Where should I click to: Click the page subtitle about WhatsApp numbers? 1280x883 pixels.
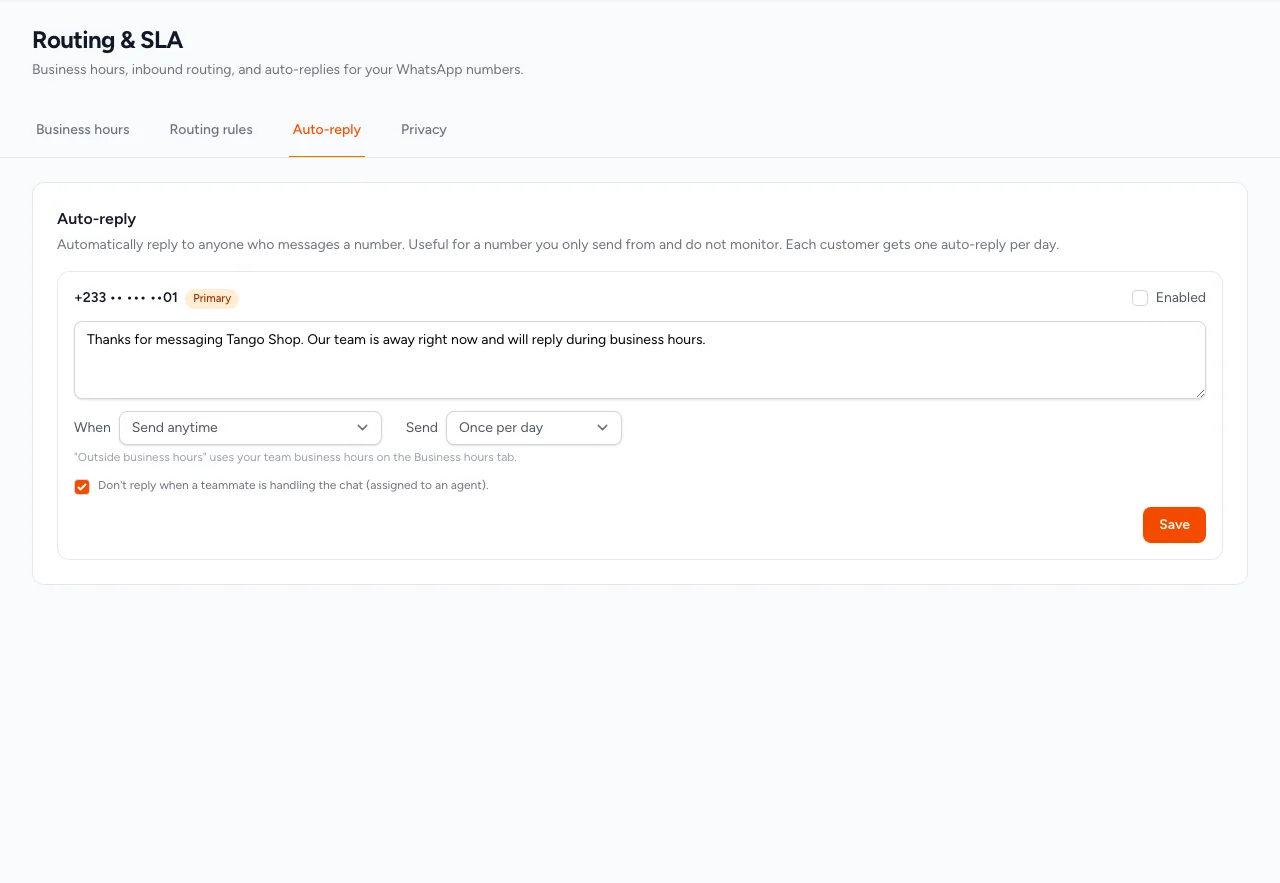pyautogui.click(x=278, y=70)
